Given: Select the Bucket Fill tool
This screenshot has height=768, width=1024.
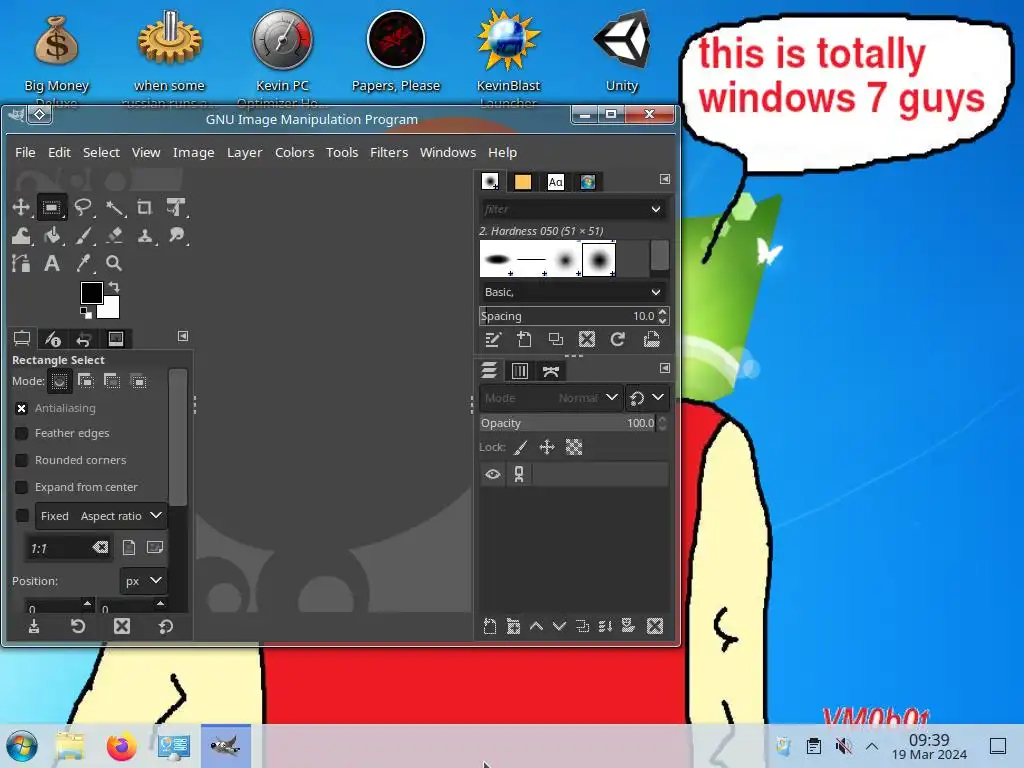Looking at the screenshot, I should (x=52, y=236).
